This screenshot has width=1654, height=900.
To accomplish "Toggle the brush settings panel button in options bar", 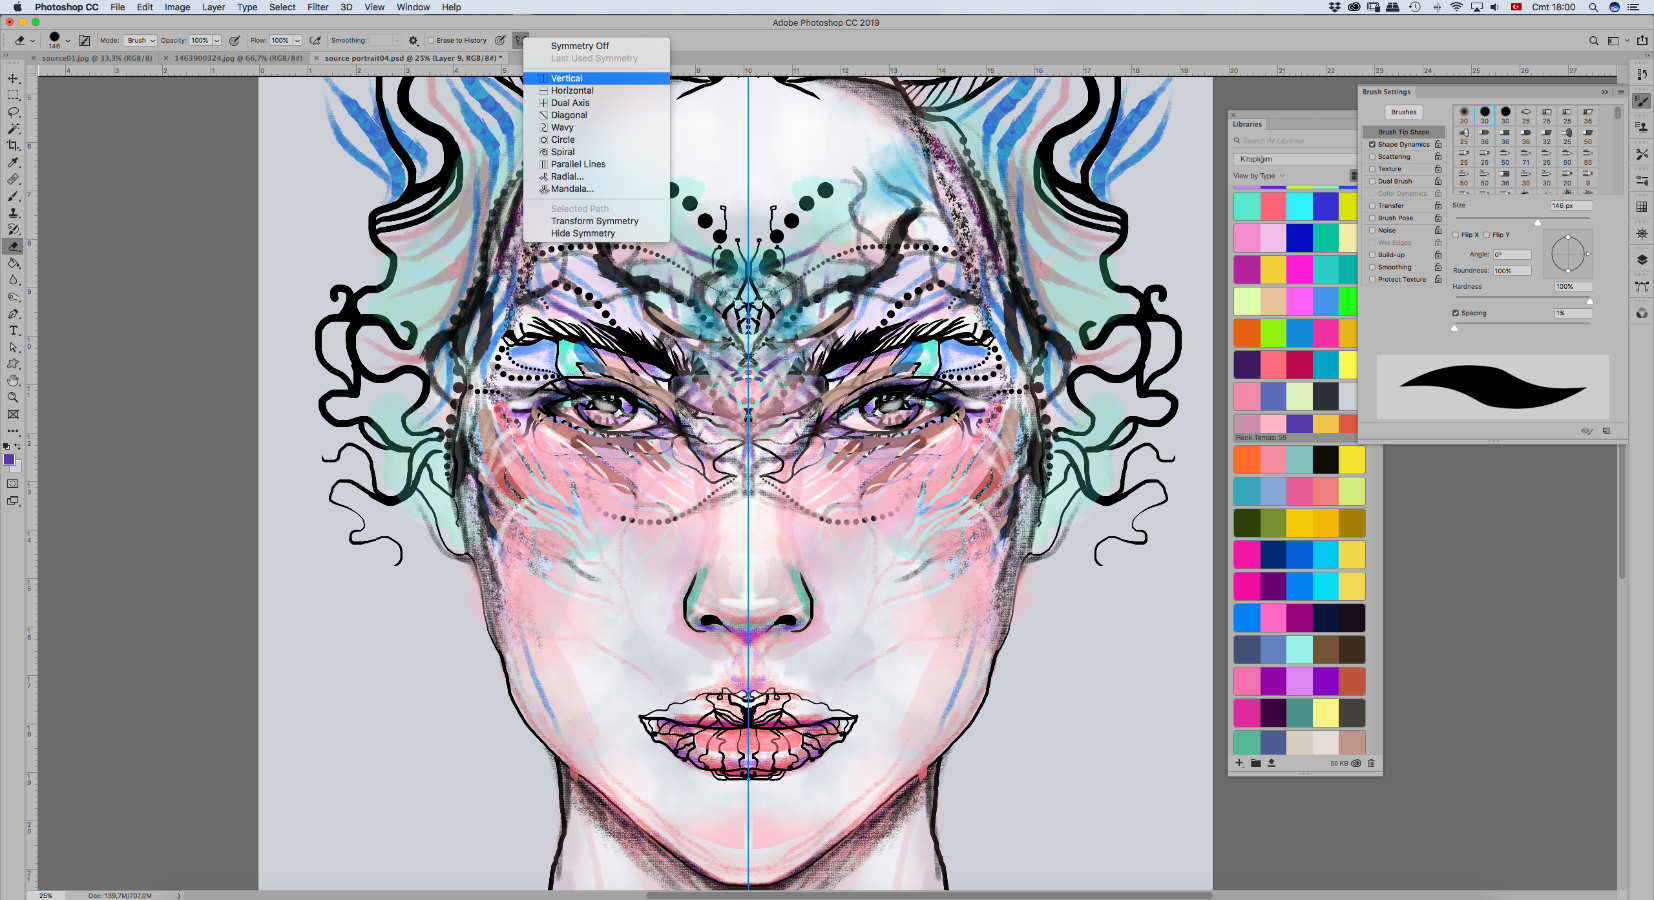I will (x=84, y=41).
